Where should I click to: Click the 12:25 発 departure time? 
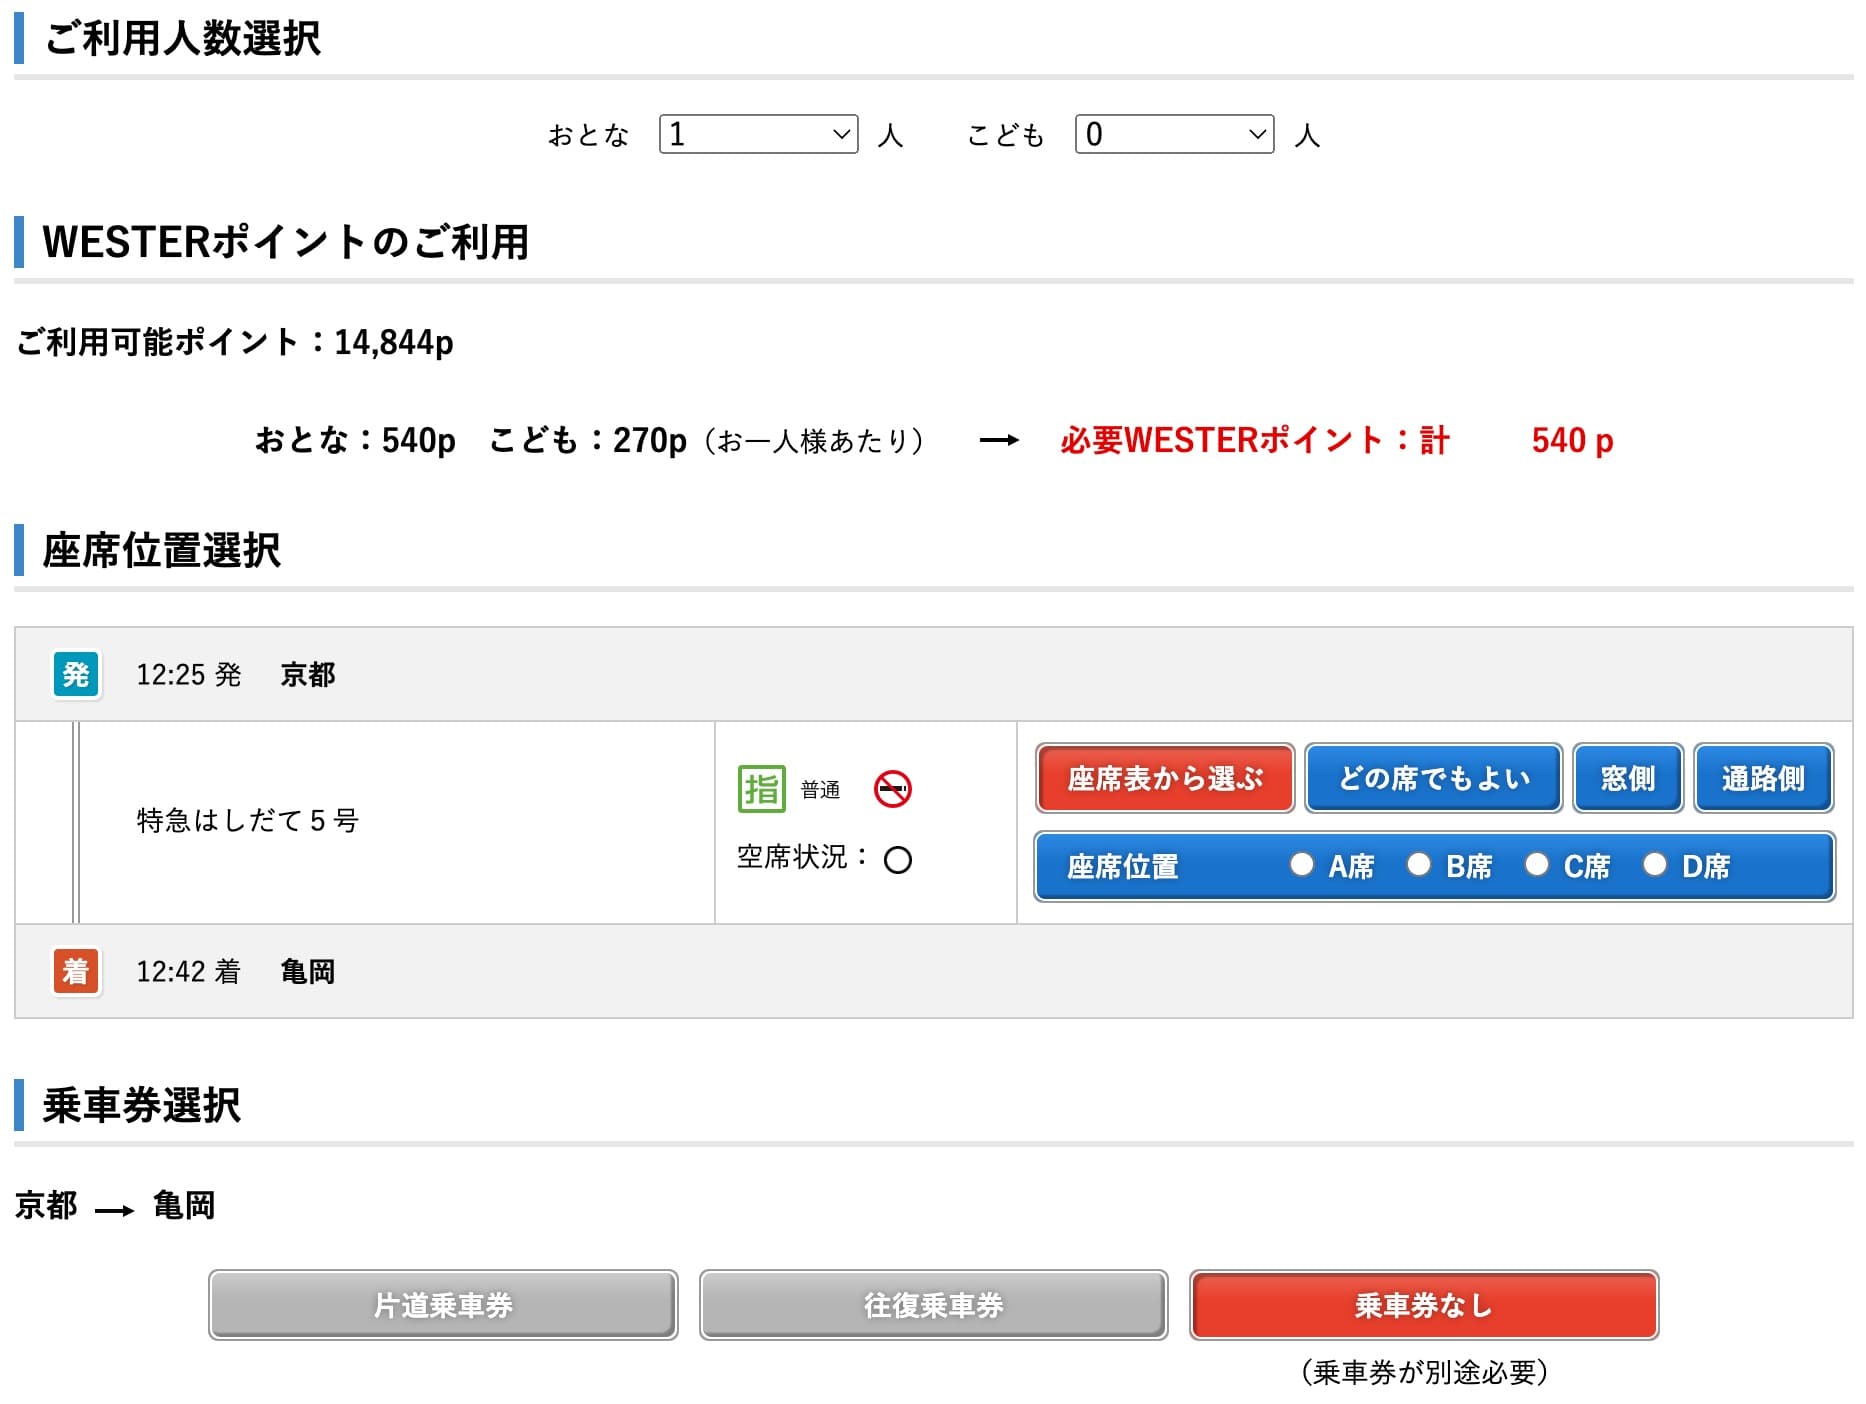(189, 675)
